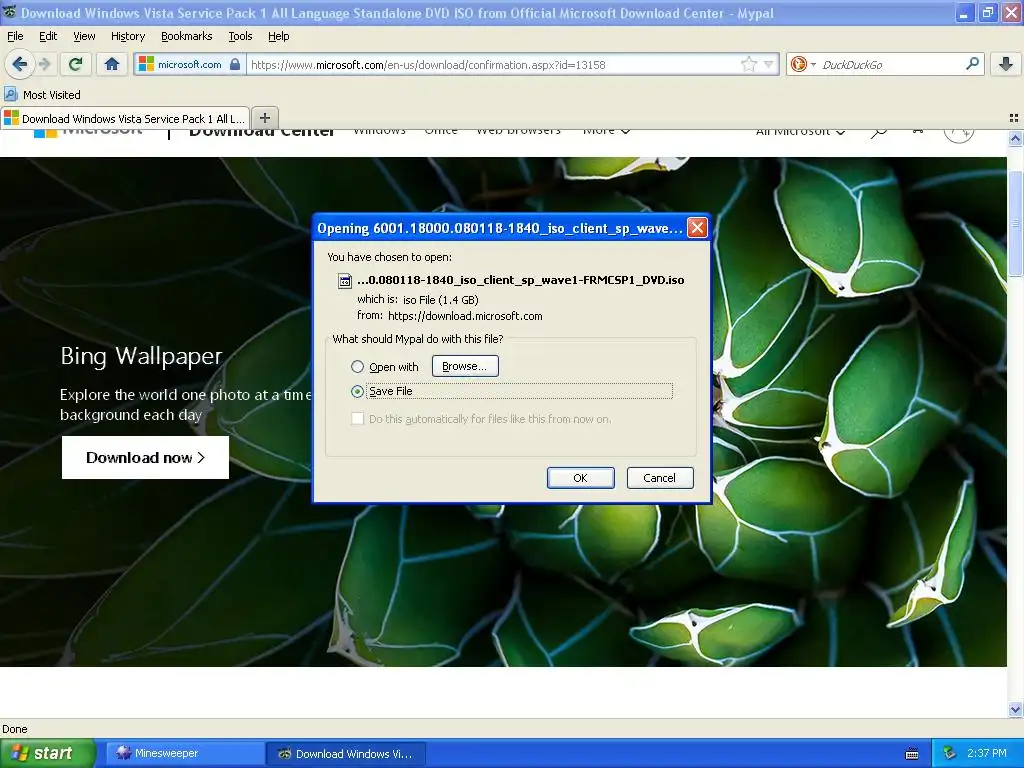The height and width of the screenshot is (768, 1024).
Task: Open the Windows Start button
Action: (48, 753)
